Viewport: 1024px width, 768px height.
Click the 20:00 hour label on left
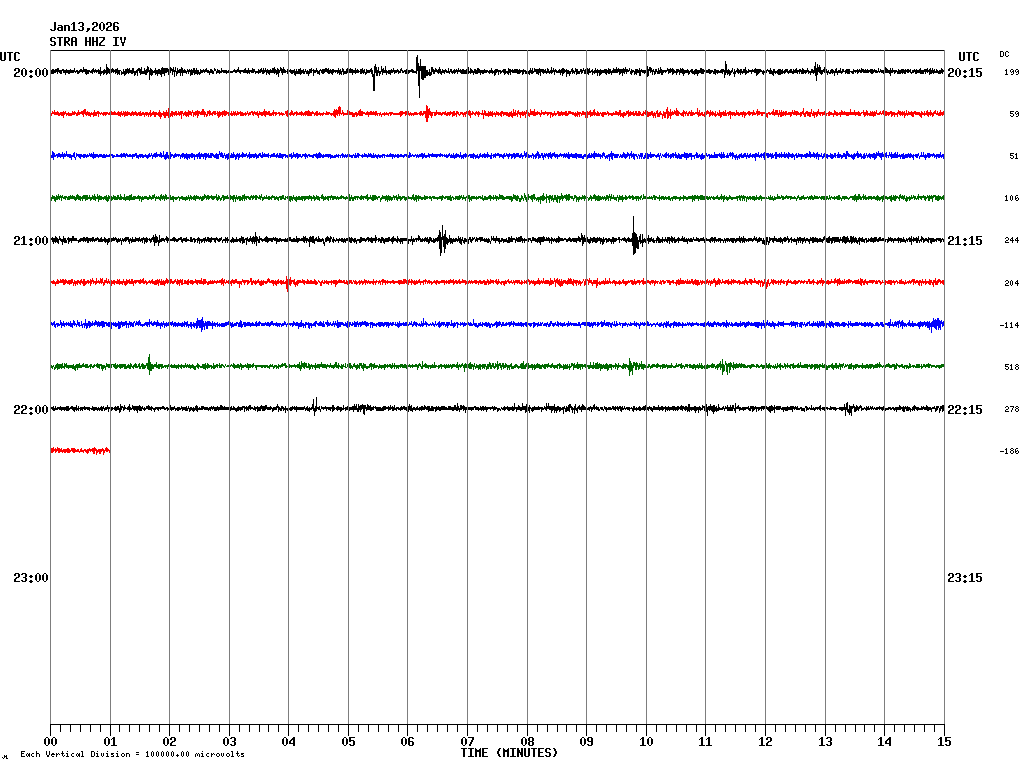(x=30, y=73)
